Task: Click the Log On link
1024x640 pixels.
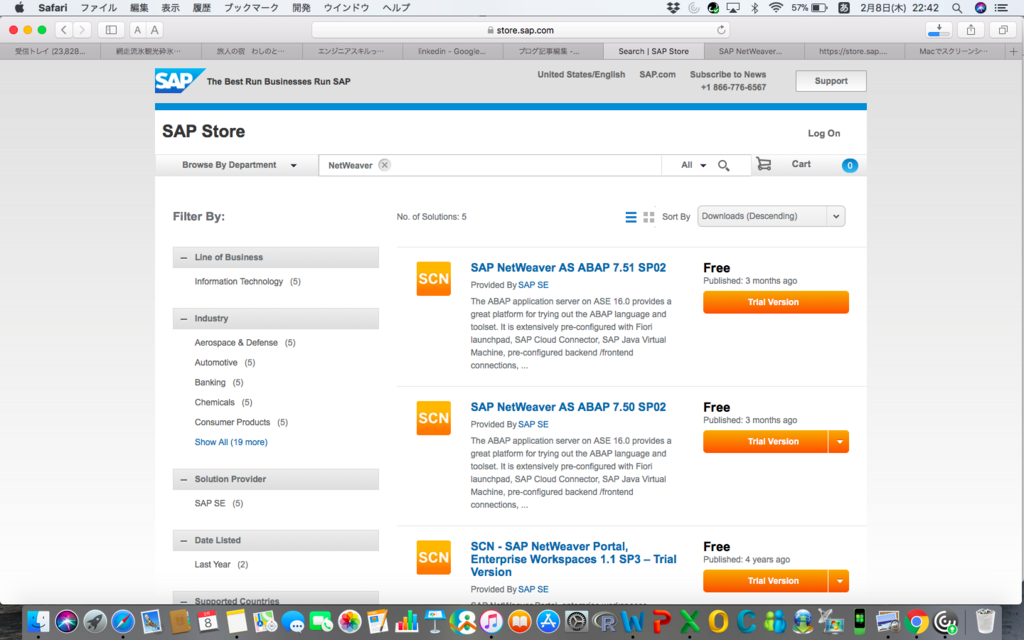Action: point(824,133)
